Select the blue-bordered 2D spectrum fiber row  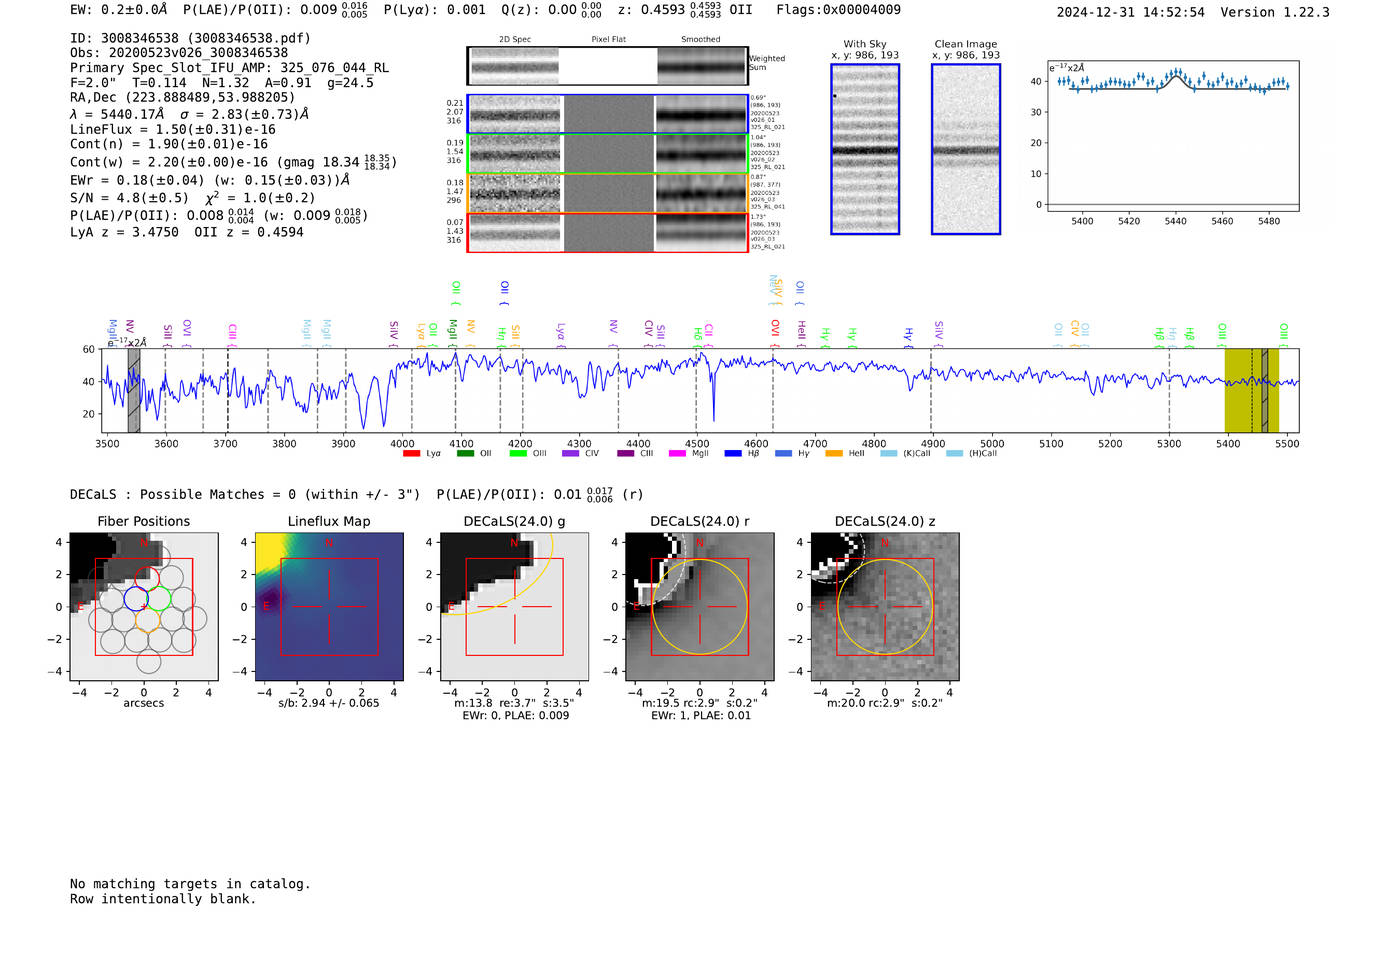tap(608, 114)
